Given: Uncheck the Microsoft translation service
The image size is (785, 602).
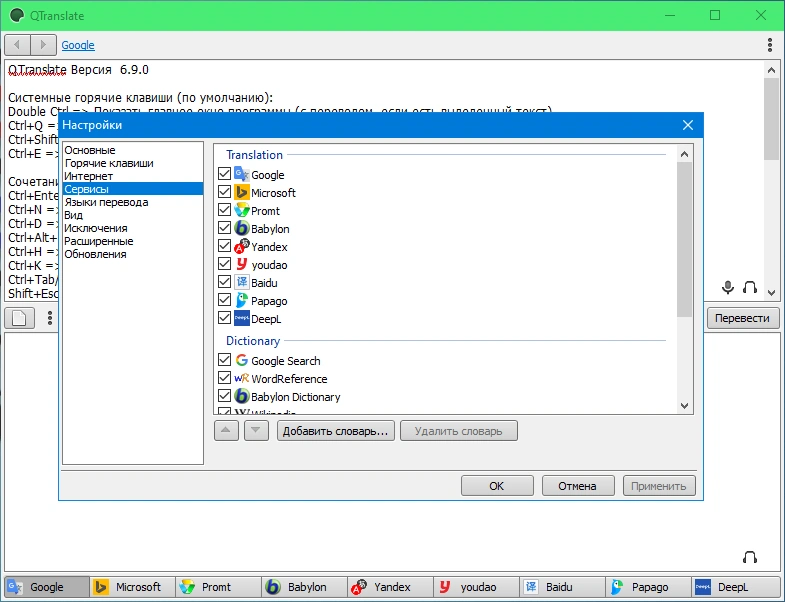Looking at the screenshot, I should [x=224, y=192].
